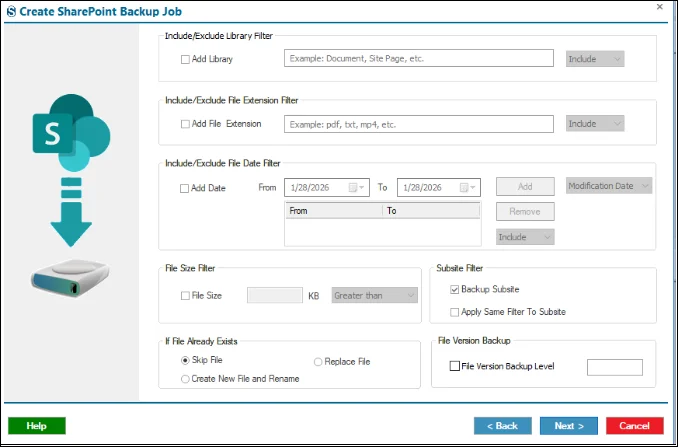Enable Apply Same Filter To Subsite
This screenshot has width=678, height=447.
click(454, 312)
